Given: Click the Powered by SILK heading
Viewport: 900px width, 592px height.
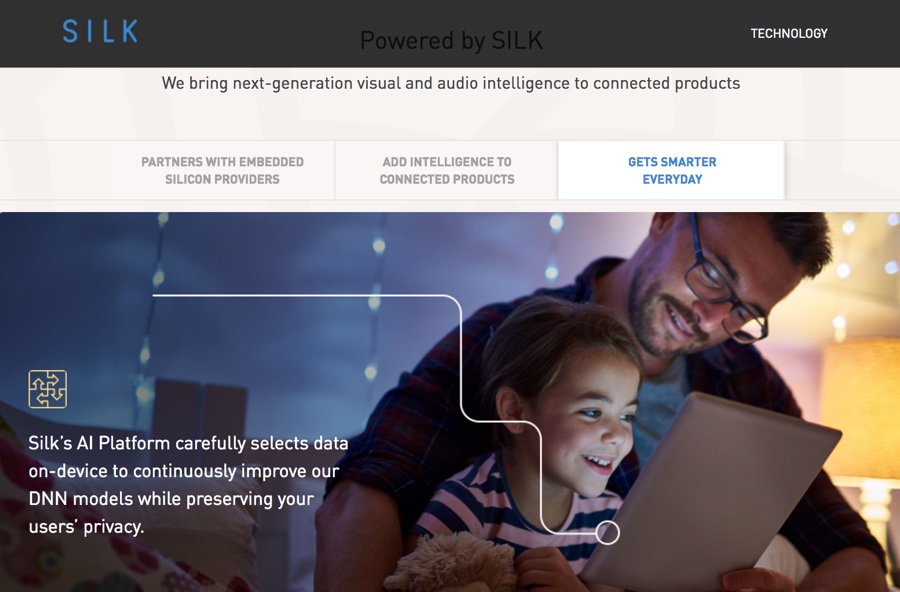Looking at the screenshot, I should (451, 40).
